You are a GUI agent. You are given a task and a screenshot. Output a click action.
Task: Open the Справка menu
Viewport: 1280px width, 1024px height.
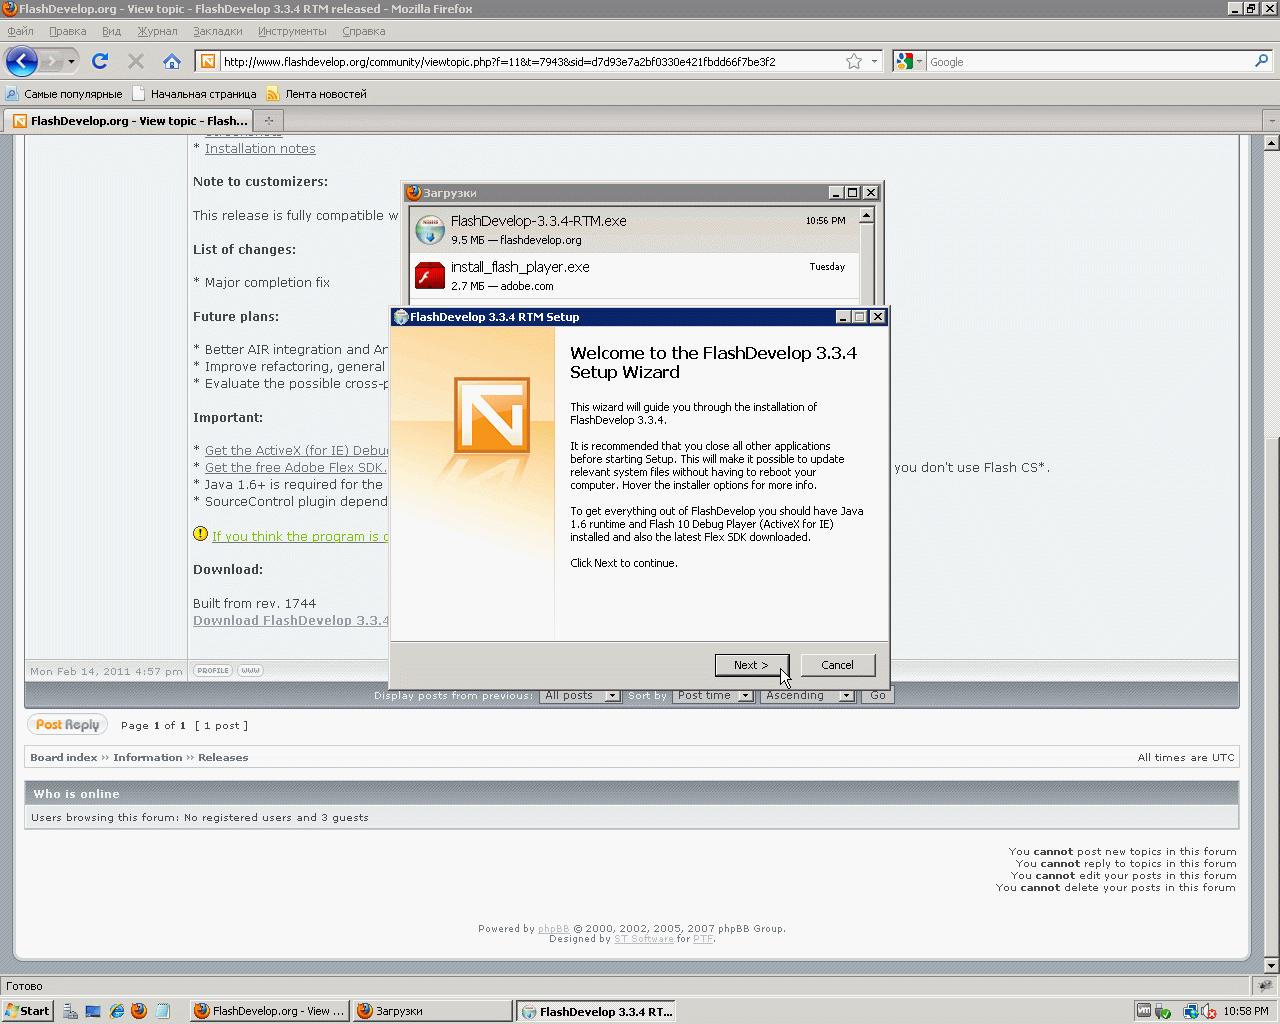[x=364, y=31]
